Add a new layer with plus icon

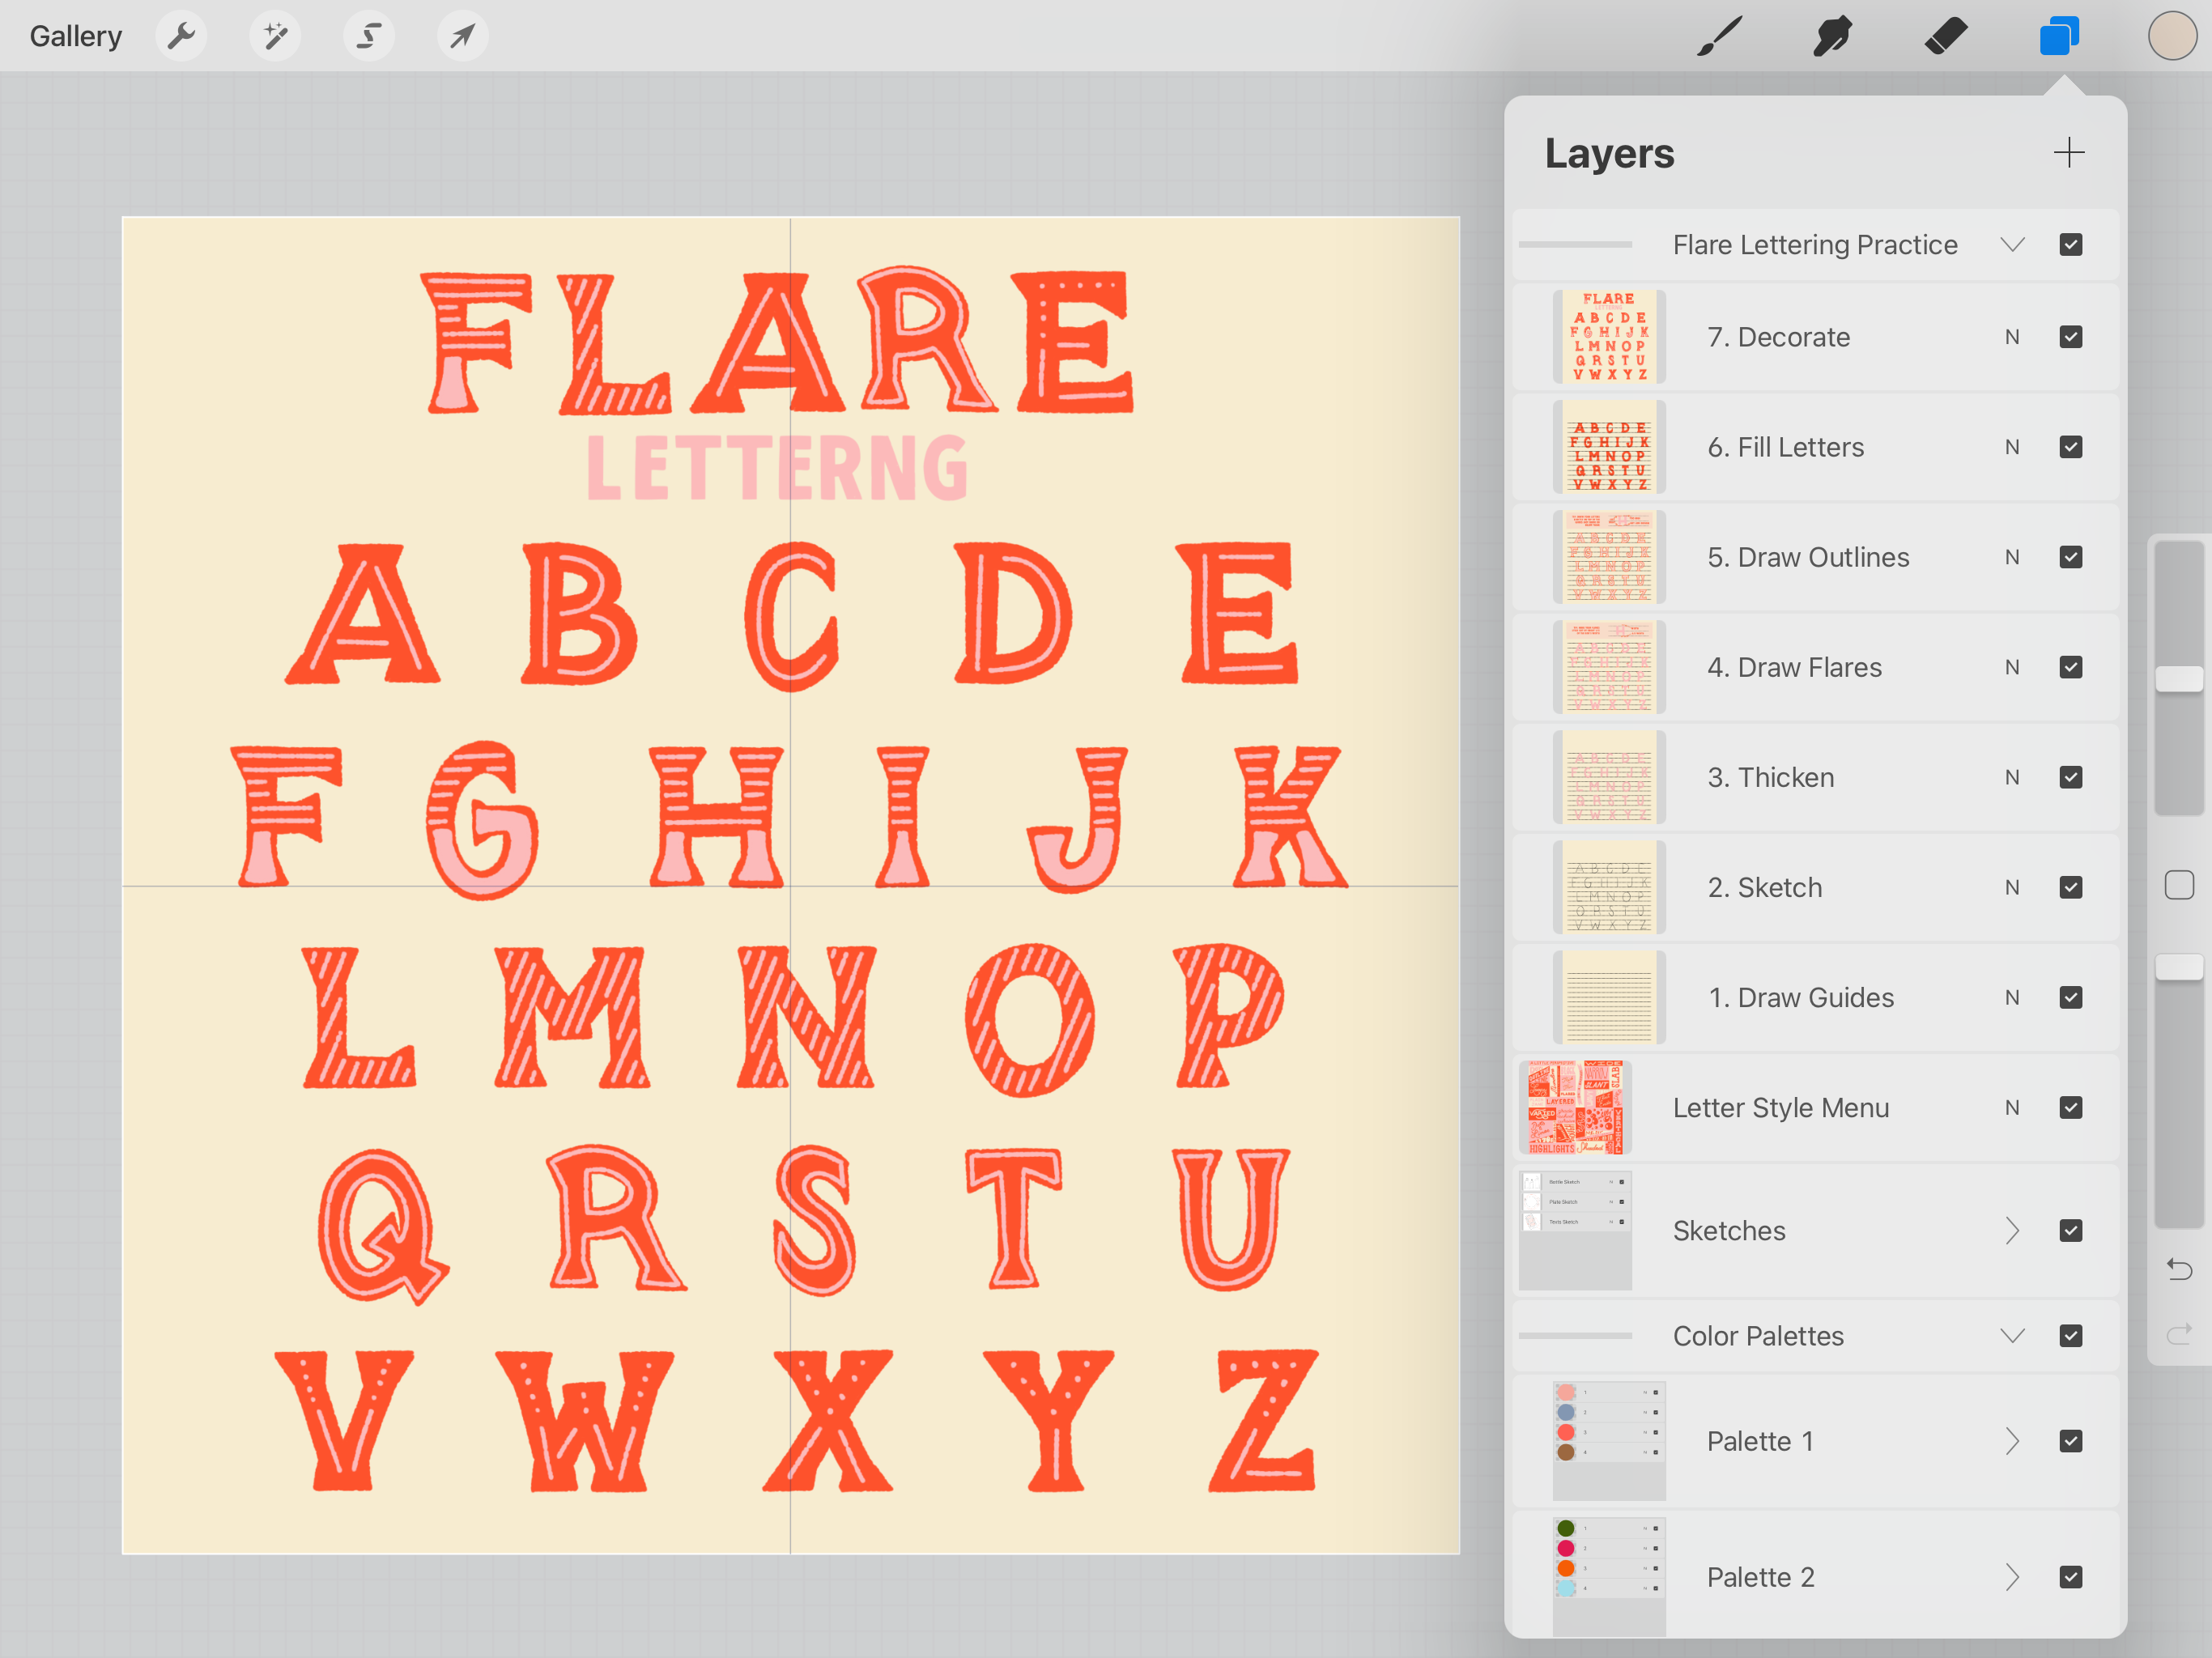[x=2068, y=153]
